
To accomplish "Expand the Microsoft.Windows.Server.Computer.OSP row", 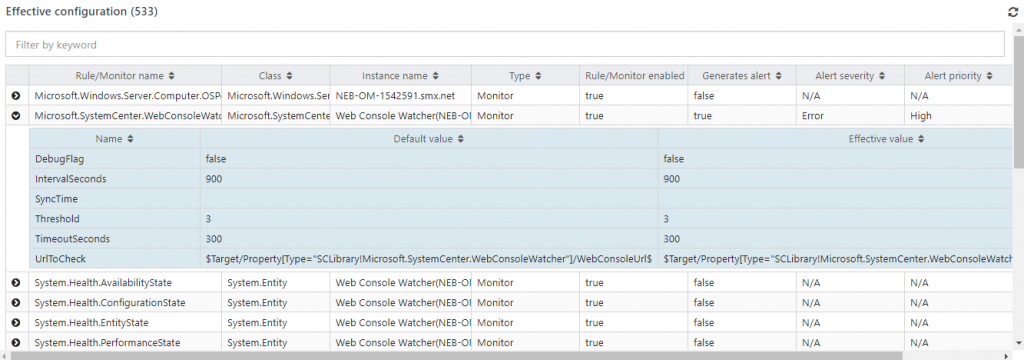I will click(16, 96).
